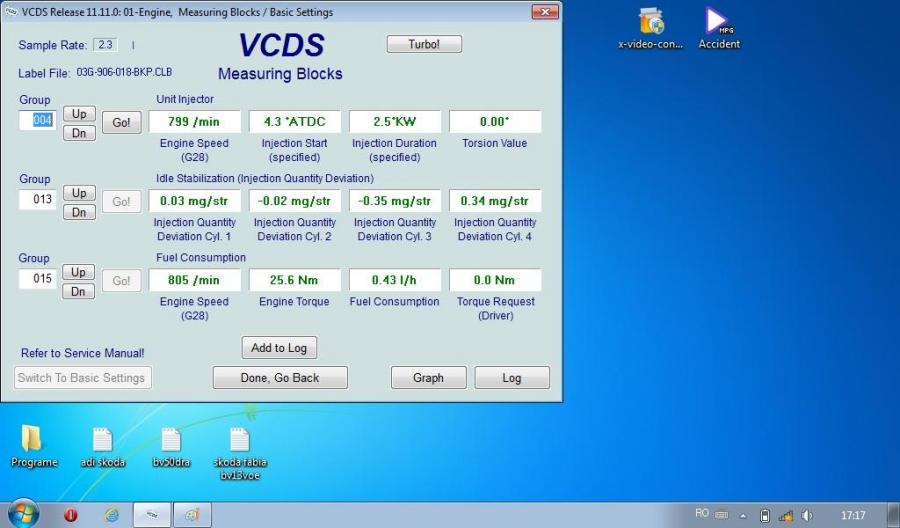The image size is (900, 528).
Task: Launch Internet Explorer from the taskbar
Action: tap(112, 515)
